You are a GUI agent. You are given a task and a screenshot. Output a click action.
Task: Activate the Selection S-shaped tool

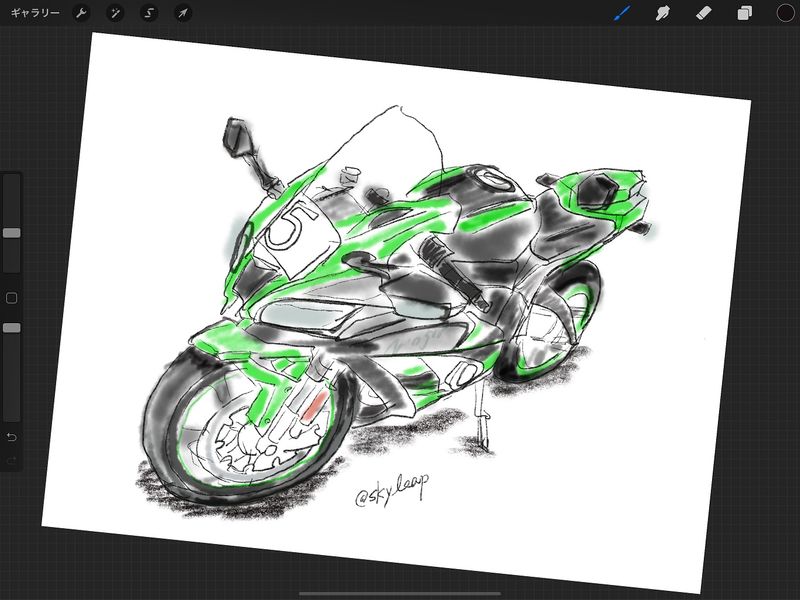[x=148, y=13]
